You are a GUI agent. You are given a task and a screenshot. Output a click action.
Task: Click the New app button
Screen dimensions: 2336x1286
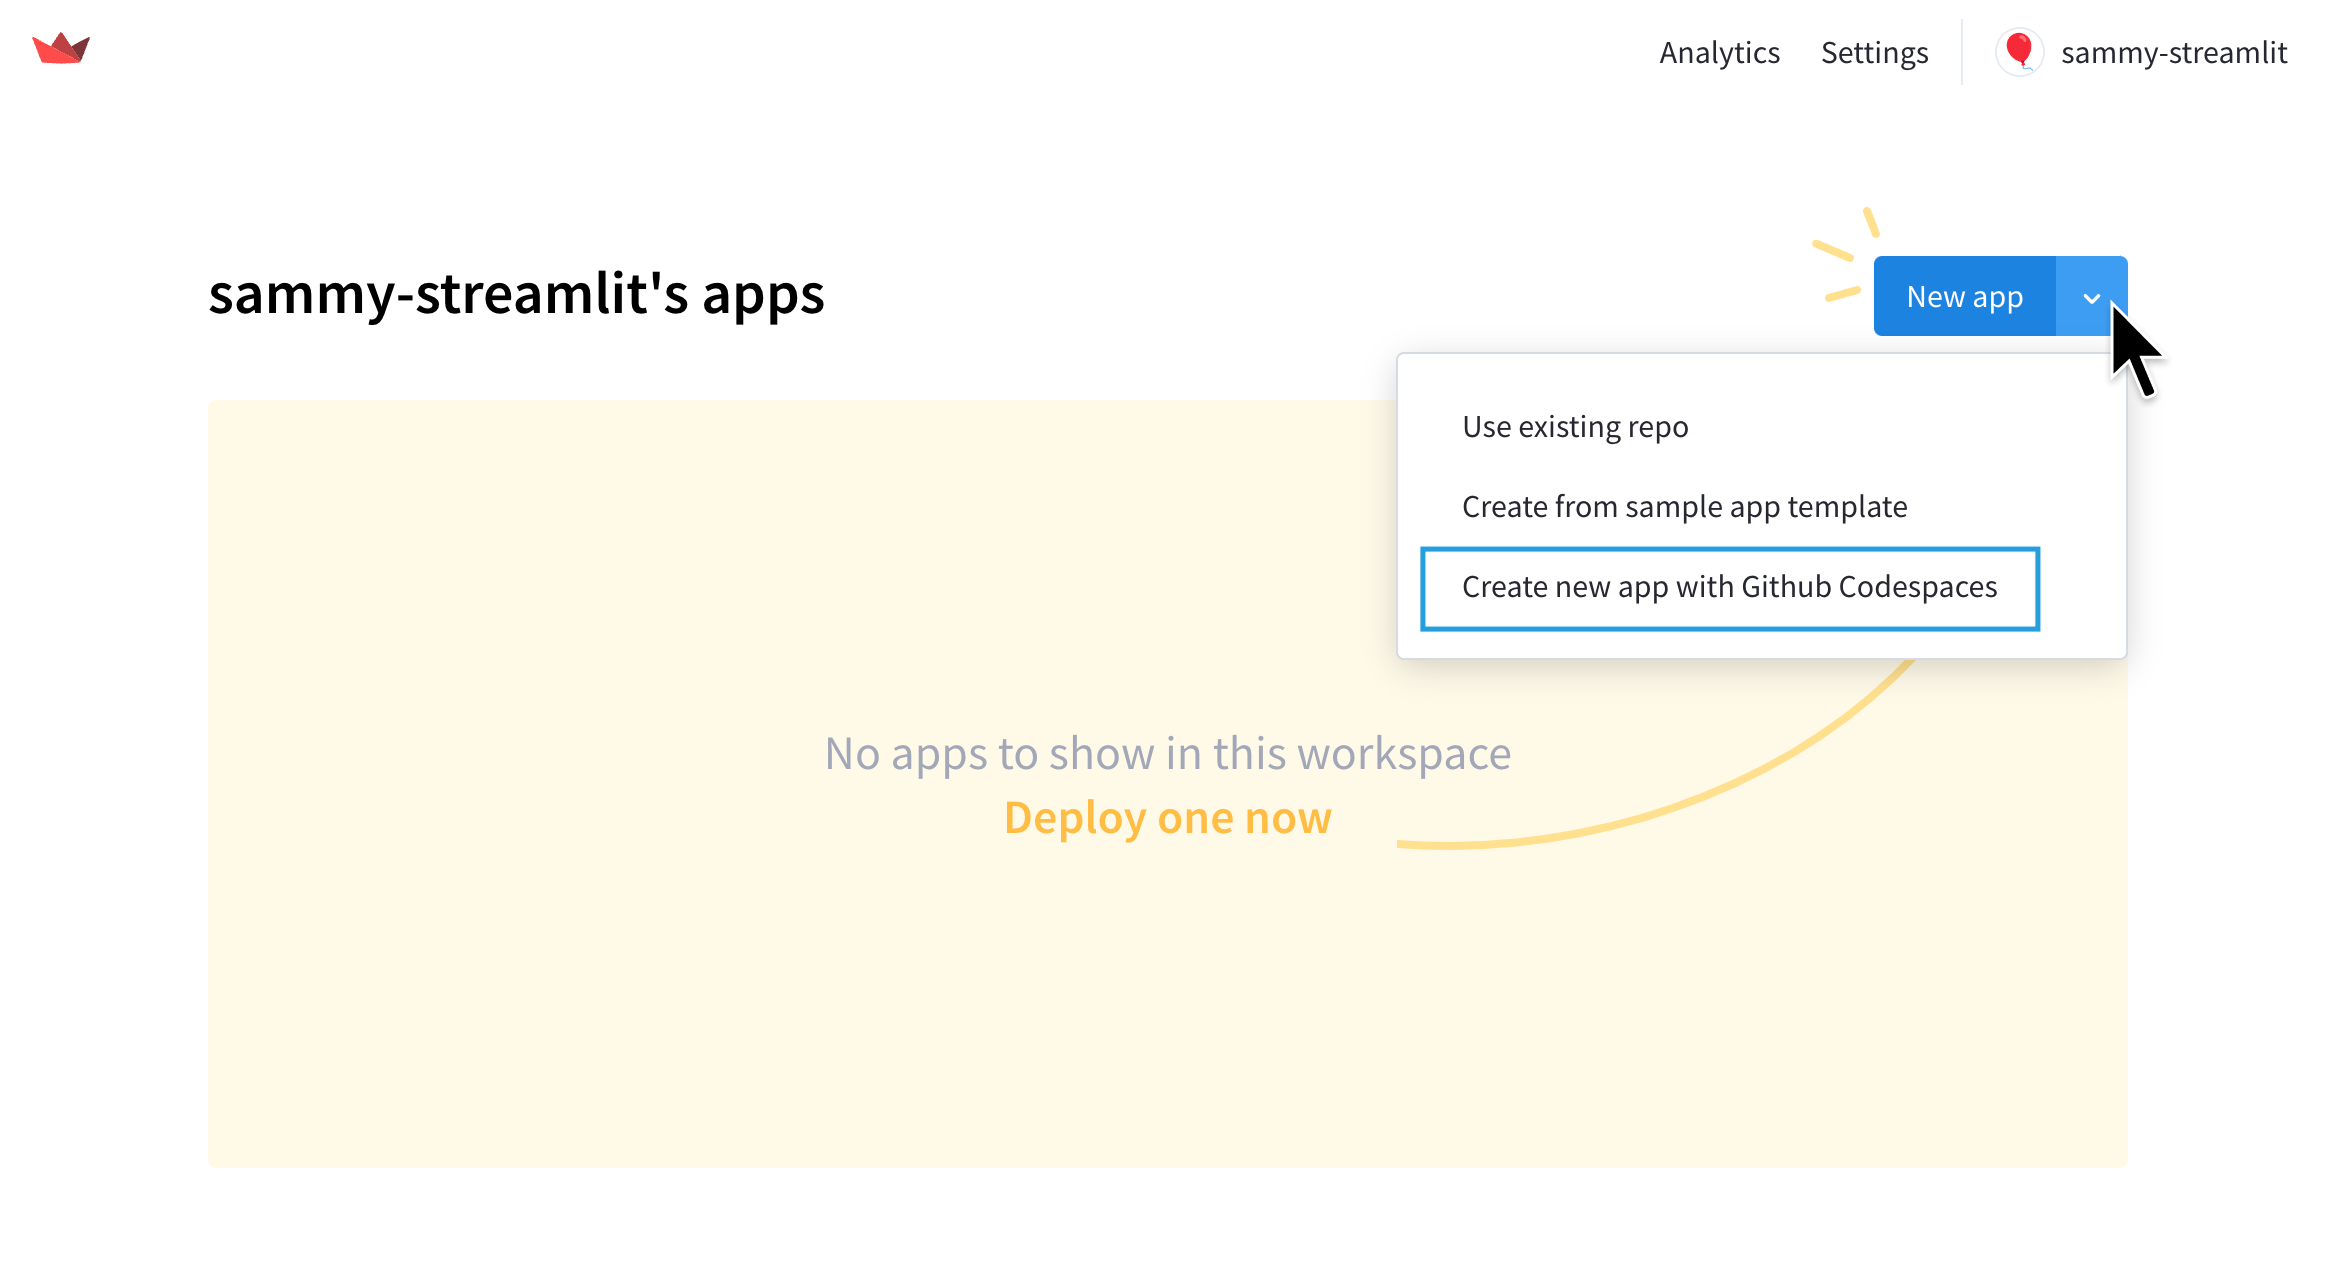click(1964, 296)
